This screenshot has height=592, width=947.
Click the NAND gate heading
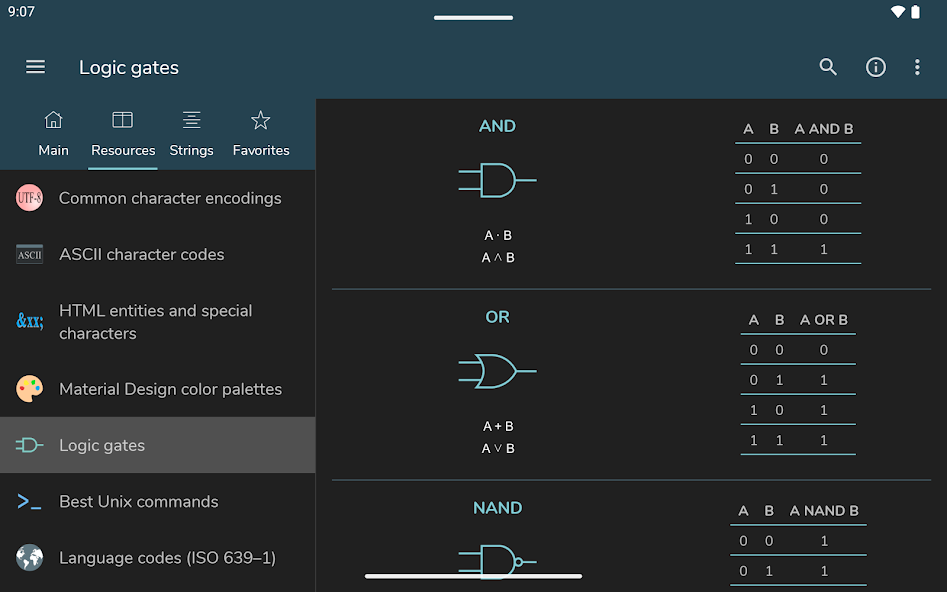coord(497,507)
